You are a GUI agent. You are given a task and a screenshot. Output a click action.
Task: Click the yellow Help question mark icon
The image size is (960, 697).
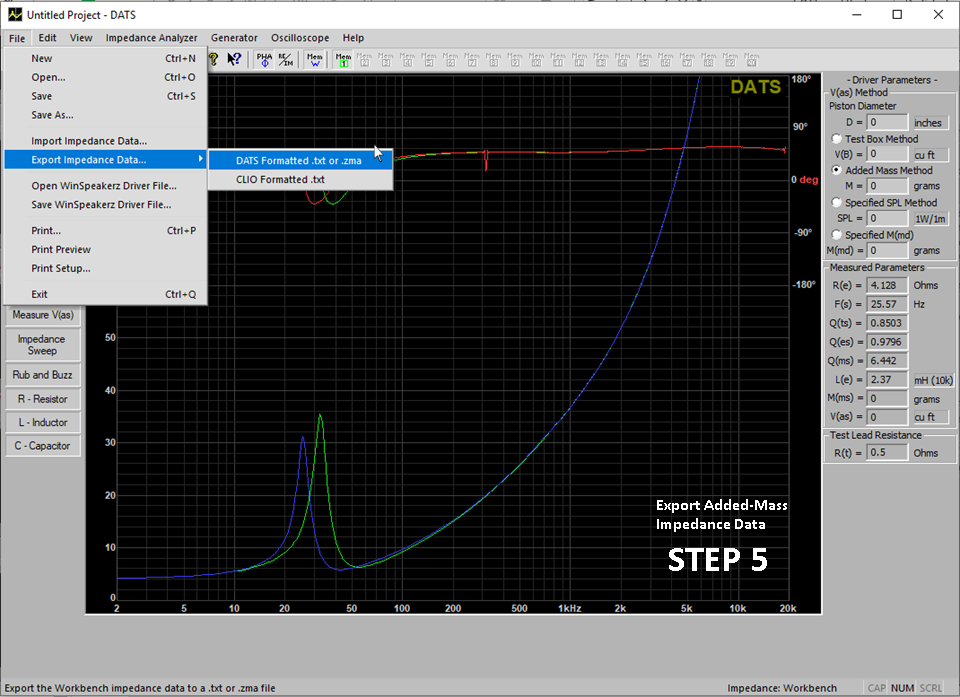coord(213,59)
